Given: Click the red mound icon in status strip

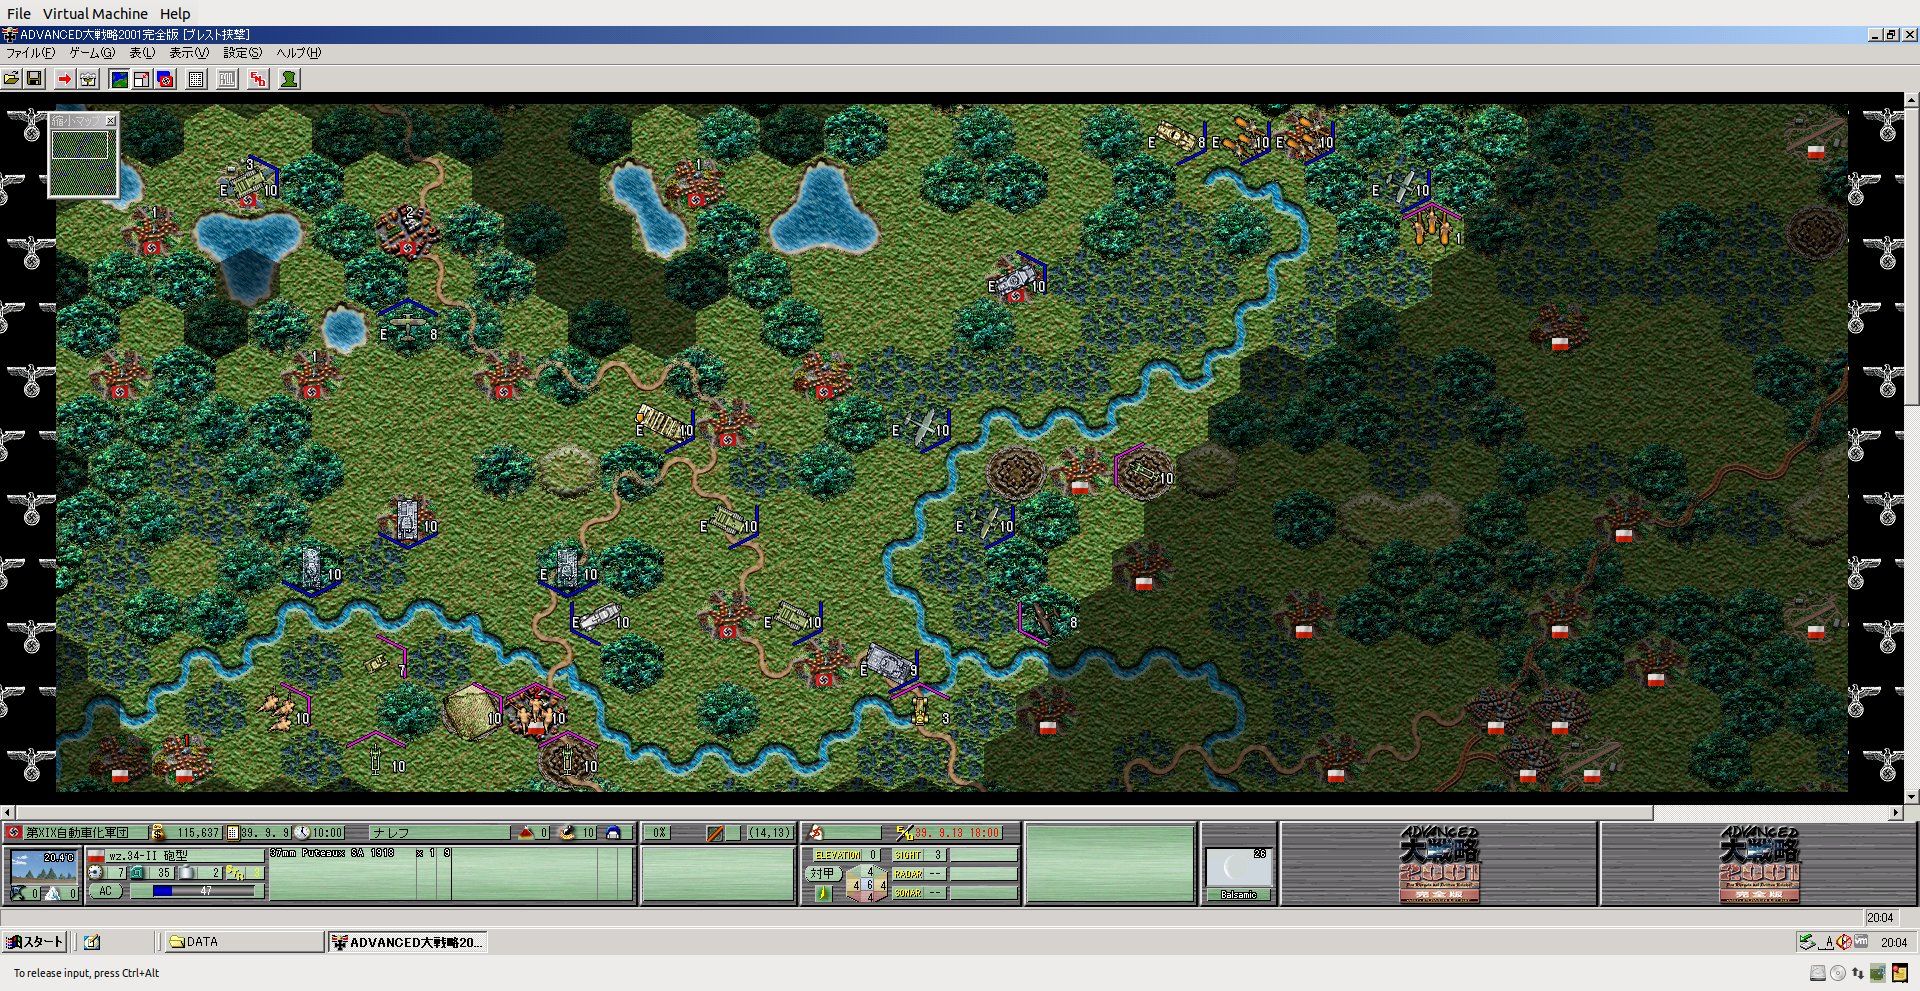Looking at the screenshot, I should (x=526, y=832).
